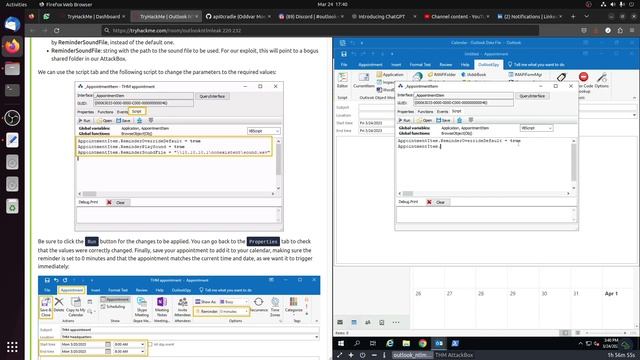Open File Explorer from the Windows taskbar
Image resolution: width=640 pixels, height=360 pixels.
tap(406, 344)
